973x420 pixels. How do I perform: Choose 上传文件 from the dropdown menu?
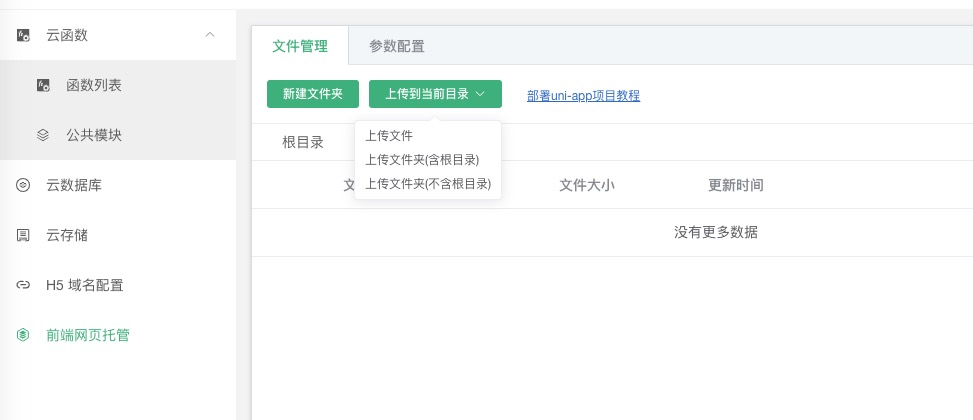(389, 136)
